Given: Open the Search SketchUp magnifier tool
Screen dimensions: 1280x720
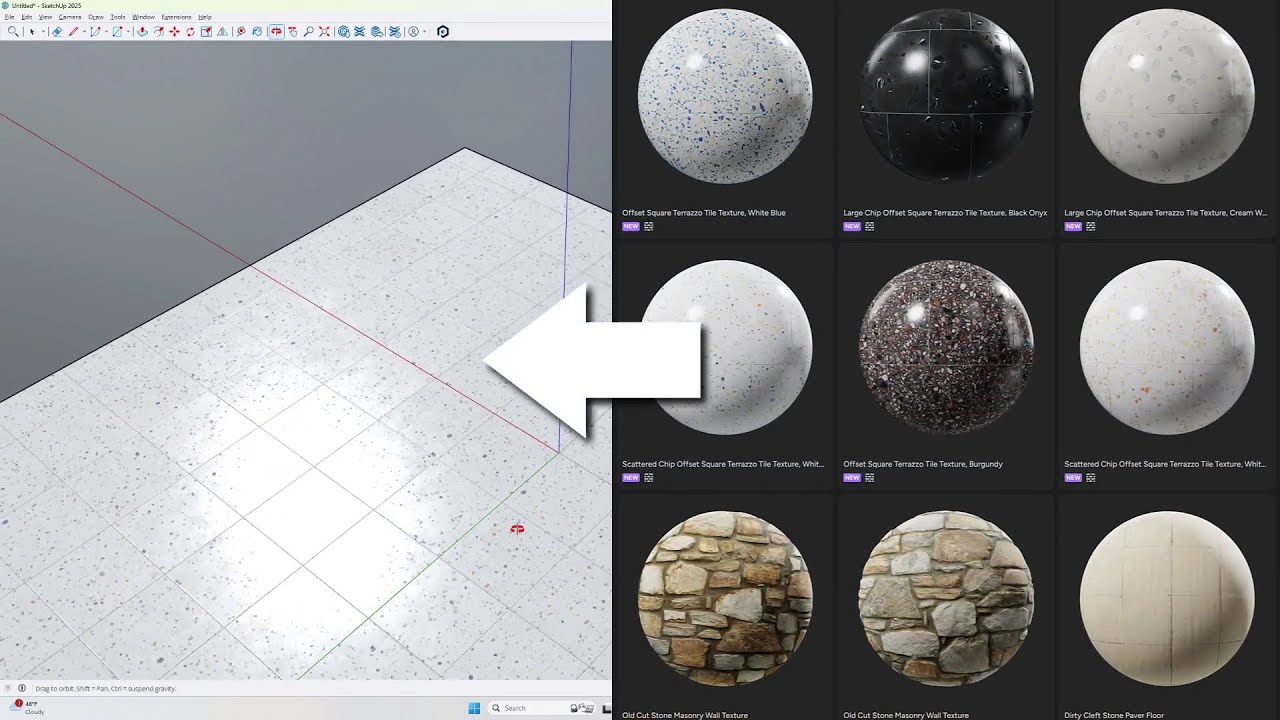Looking at the screenshot, I should point(13,32).
